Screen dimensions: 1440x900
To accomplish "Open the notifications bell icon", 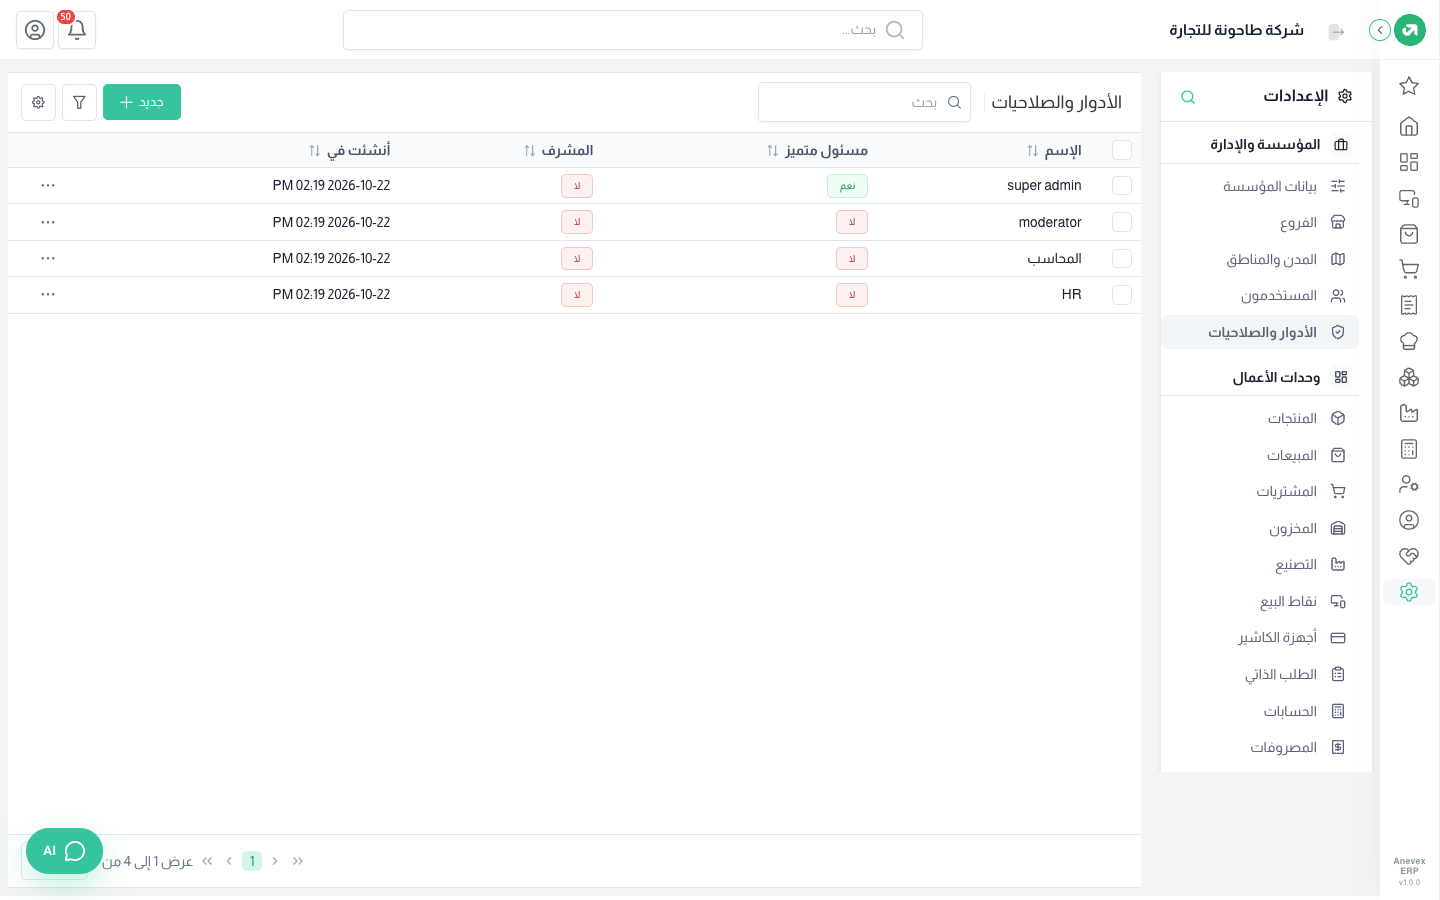I will tap(77, 30).
